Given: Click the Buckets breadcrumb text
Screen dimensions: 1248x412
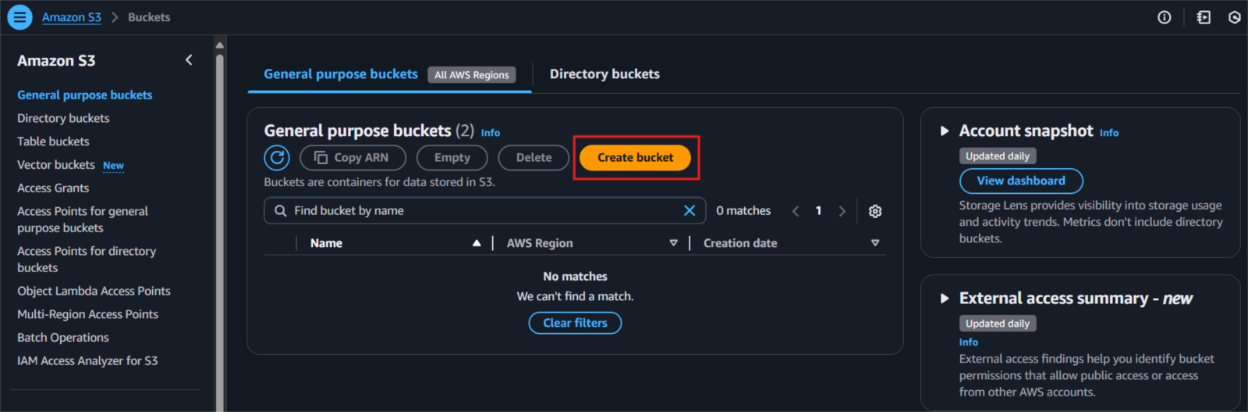Looking at the screenshot, I should (149, 17).
